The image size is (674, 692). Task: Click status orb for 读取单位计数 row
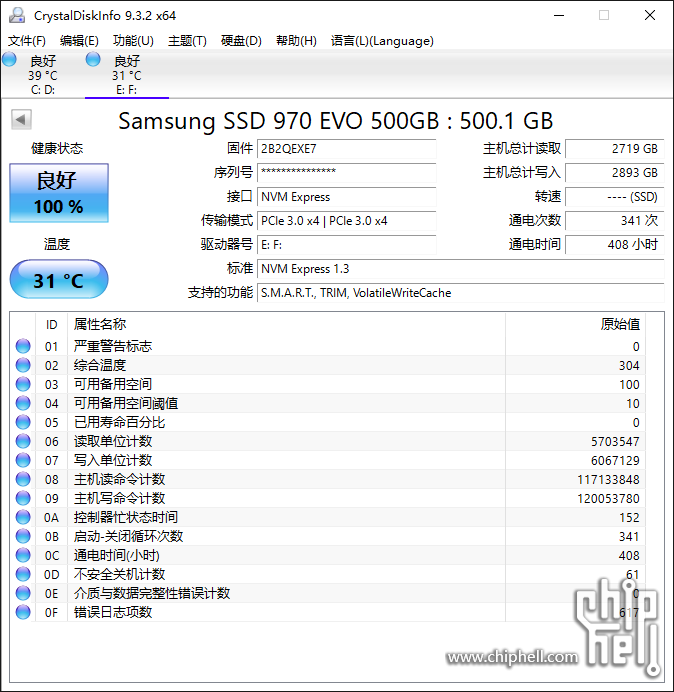pyautogui.click(x=23, y=441)
